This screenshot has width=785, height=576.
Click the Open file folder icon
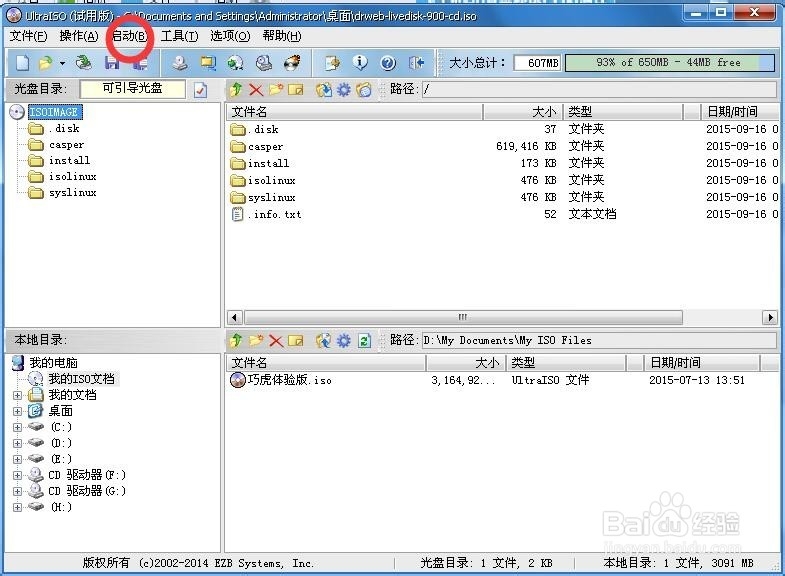point(46,63)
